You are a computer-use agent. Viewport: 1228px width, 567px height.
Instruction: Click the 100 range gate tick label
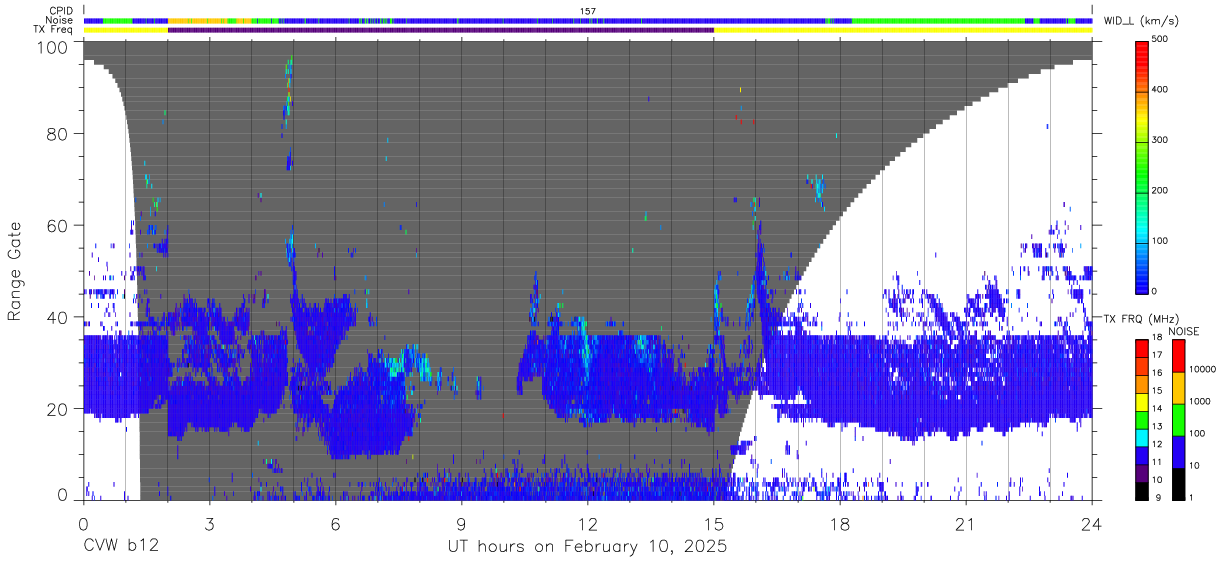(54, 47)
